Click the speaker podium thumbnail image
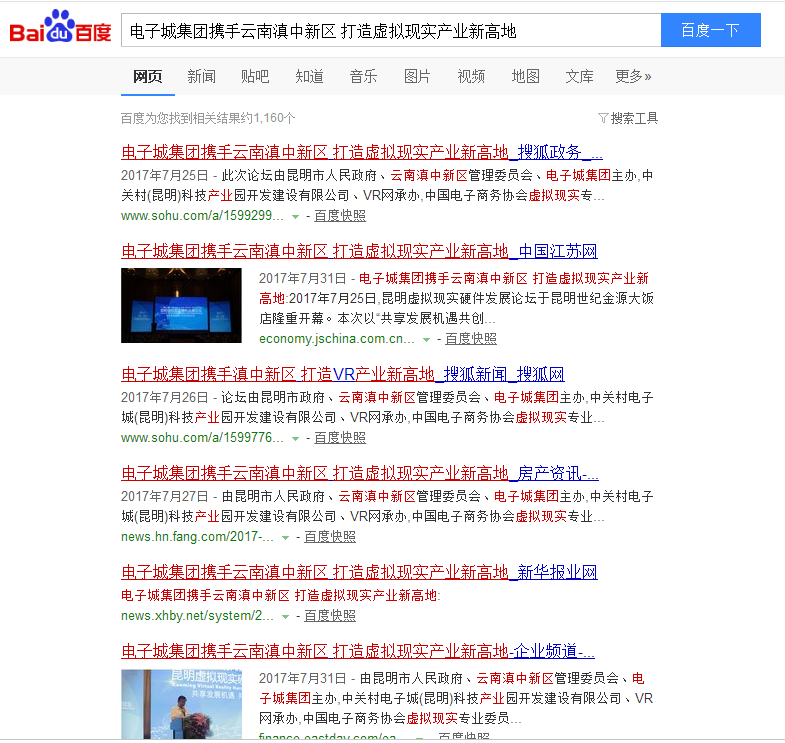785x743 pixels. tap(181, 704)
